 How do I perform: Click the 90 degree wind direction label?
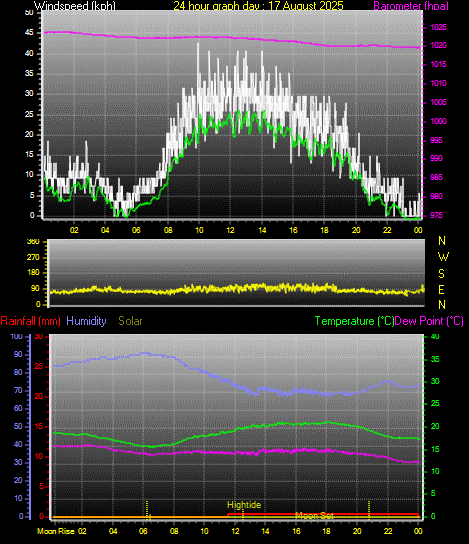[x=35, y=289]
